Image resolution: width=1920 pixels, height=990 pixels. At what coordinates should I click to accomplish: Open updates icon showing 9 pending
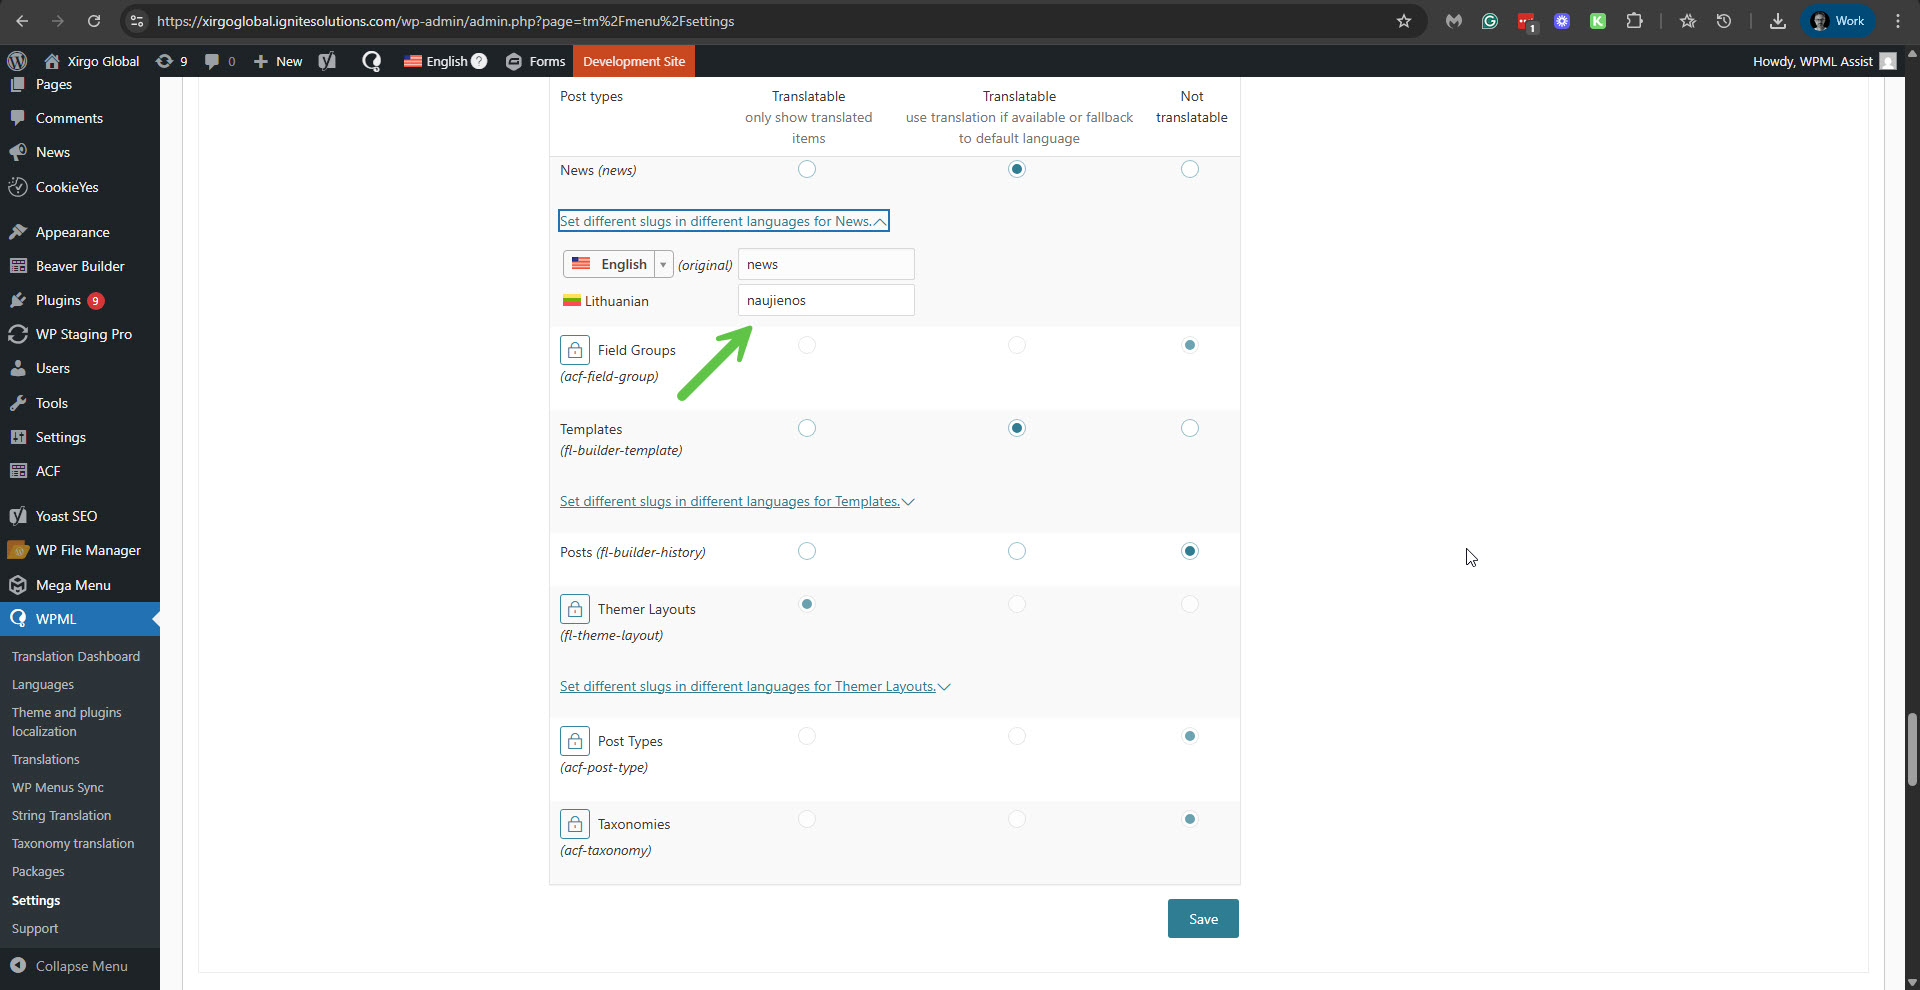(x=171, y=61)
